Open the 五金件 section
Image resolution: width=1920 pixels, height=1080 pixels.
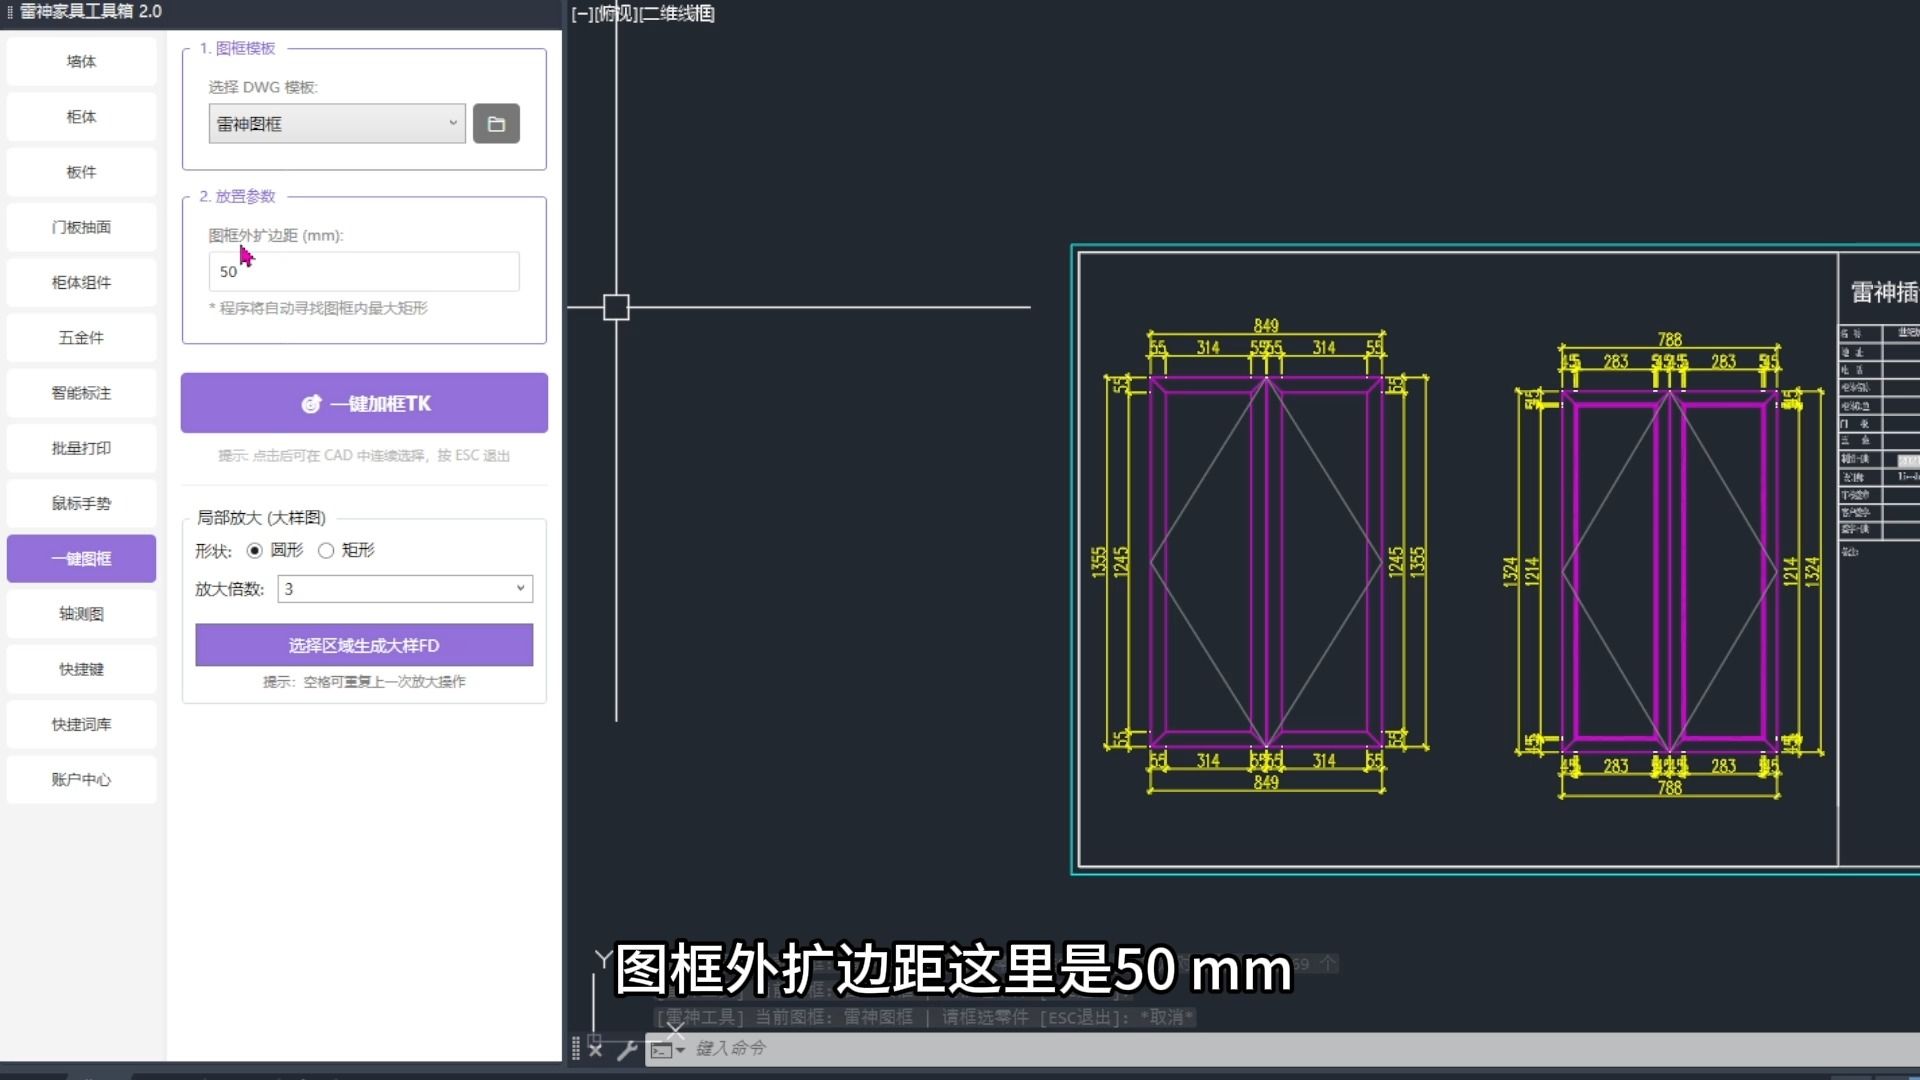[x=81, y=338]
